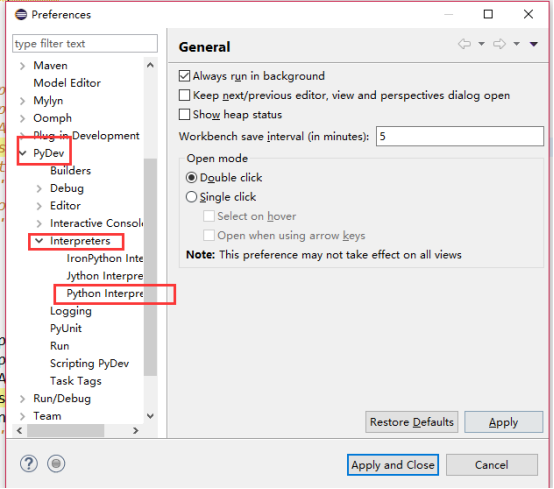Click the Forward navigation arrow icon
This screenshot has width=554, height=489.
(499, 44)
